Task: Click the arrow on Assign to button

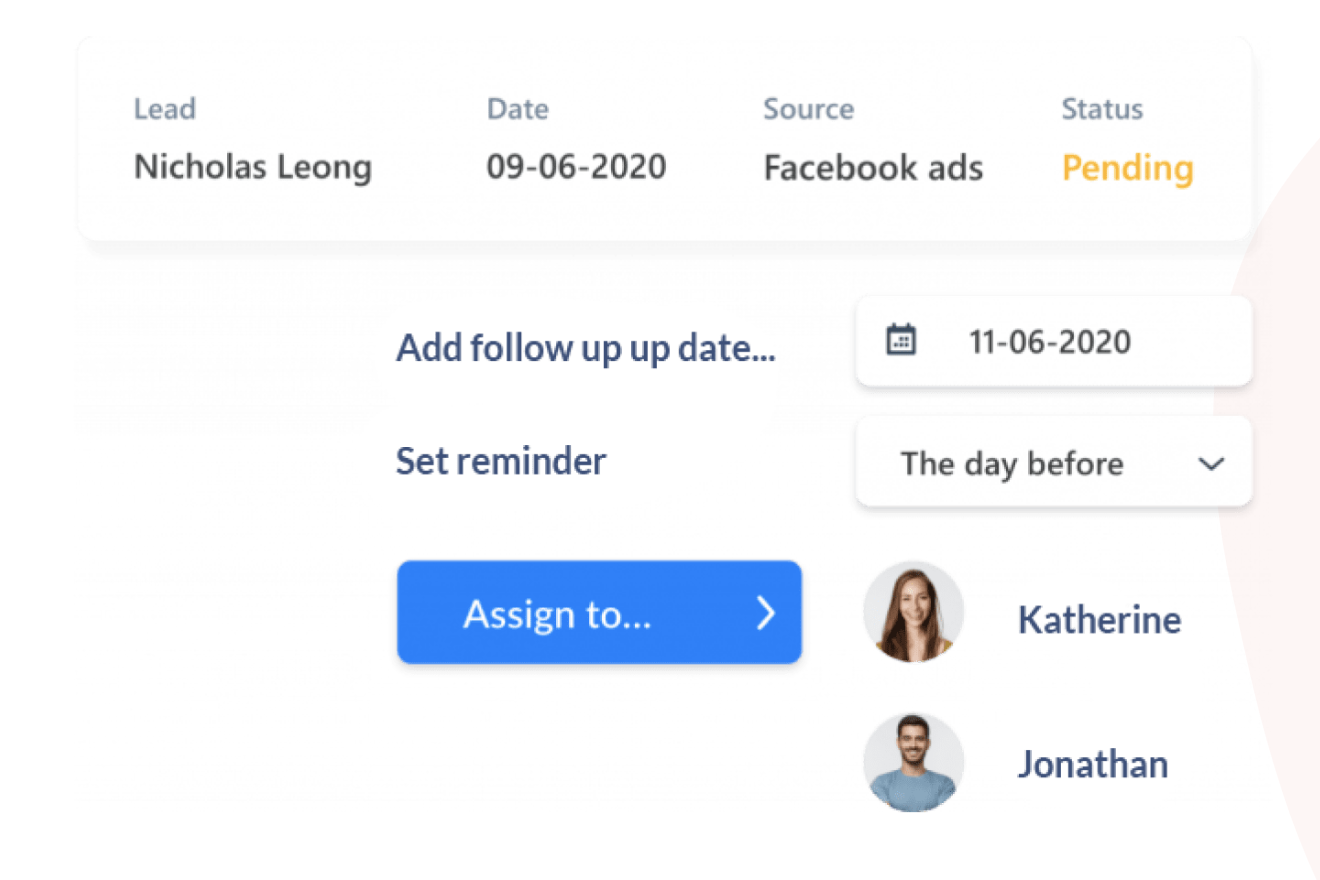Action: pos(765,612)
